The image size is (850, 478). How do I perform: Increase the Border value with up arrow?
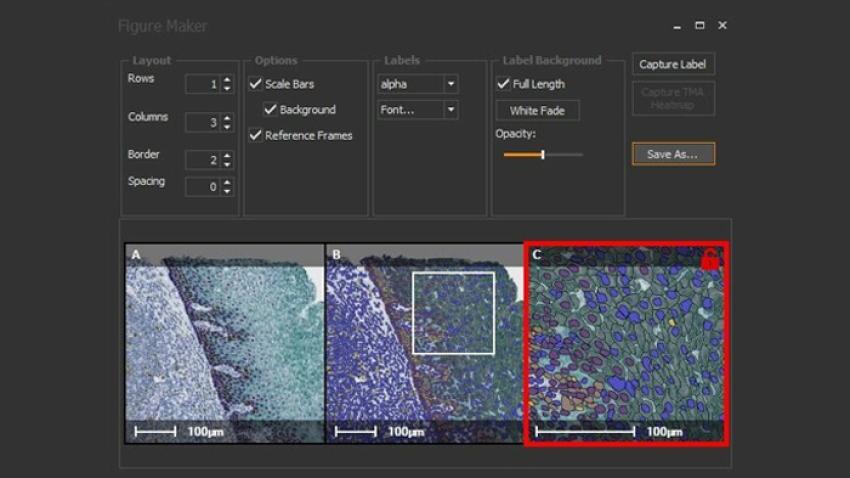tap(227, 156)
